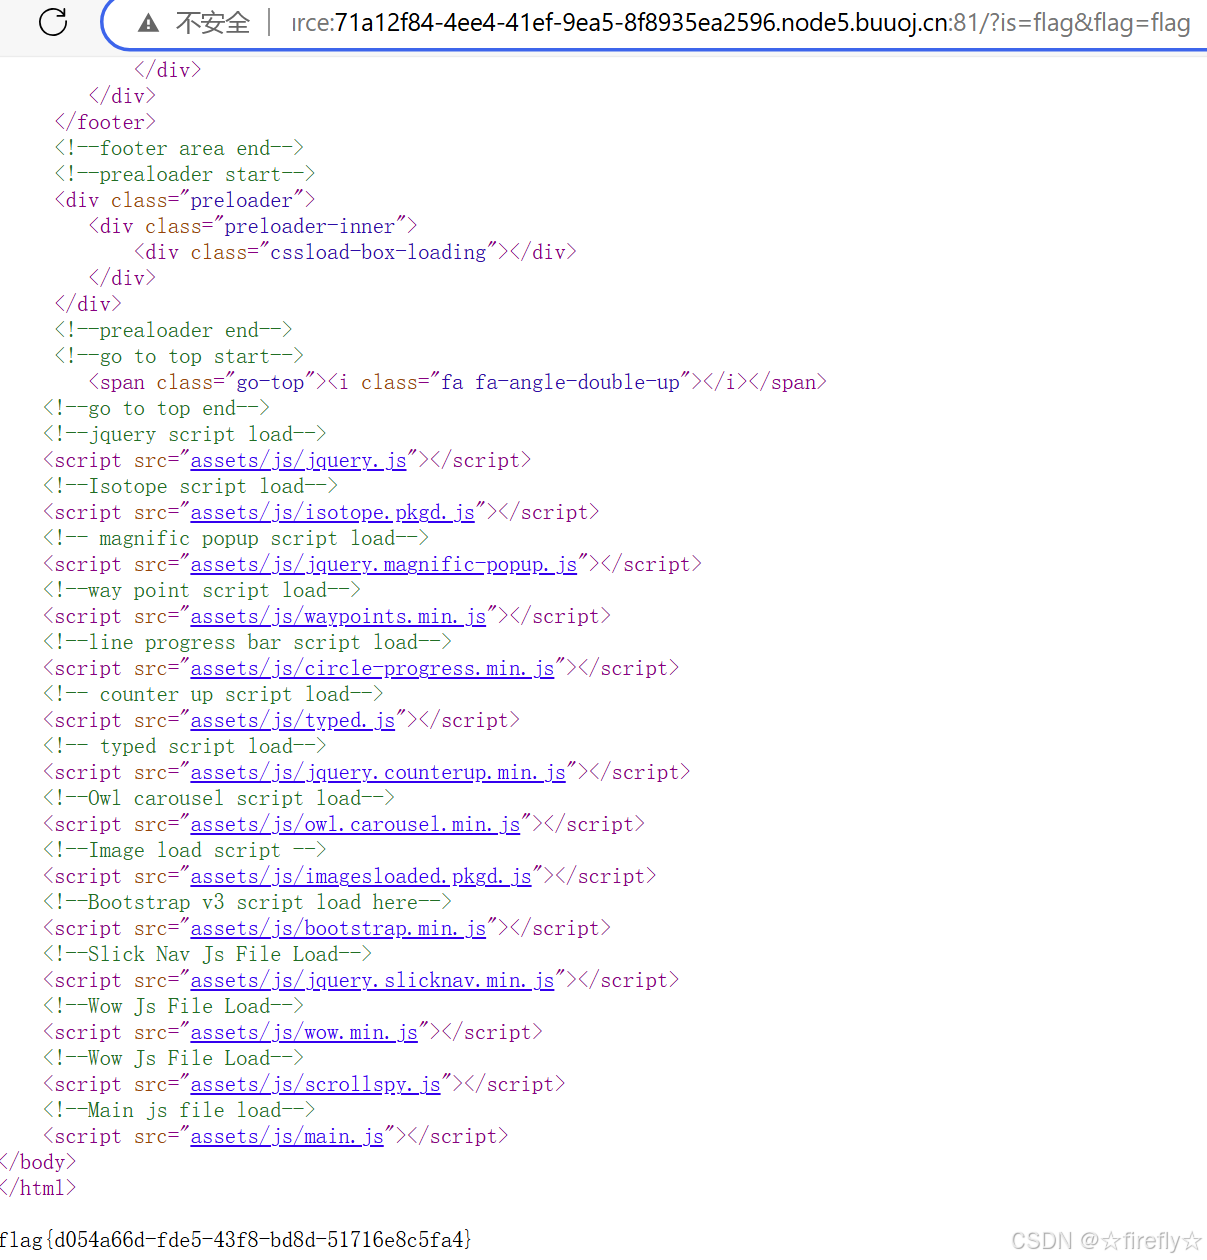Image resolution: width=1207 pixels, height=1260 pixels.
Task: Open the waypoints.min.js script link
Action: [338, 616]
